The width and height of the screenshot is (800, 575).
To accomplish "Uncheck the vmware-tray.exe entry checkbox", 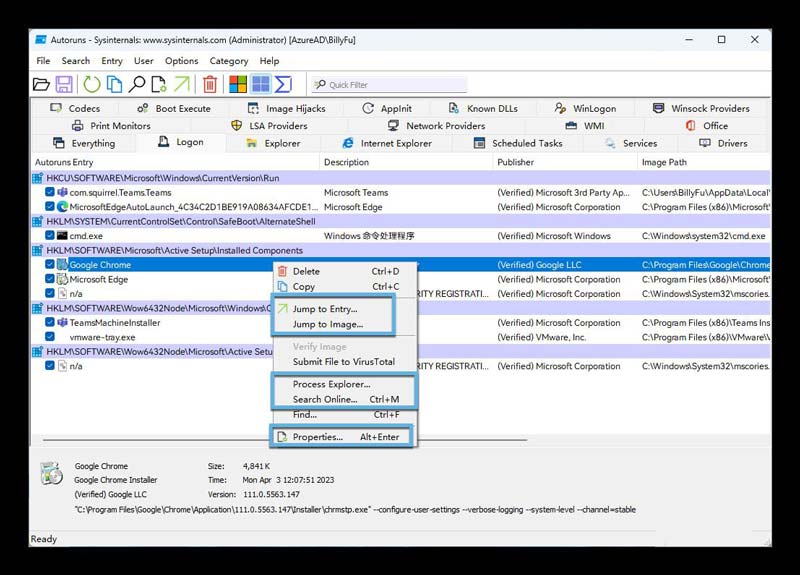I will click(49, 337).
